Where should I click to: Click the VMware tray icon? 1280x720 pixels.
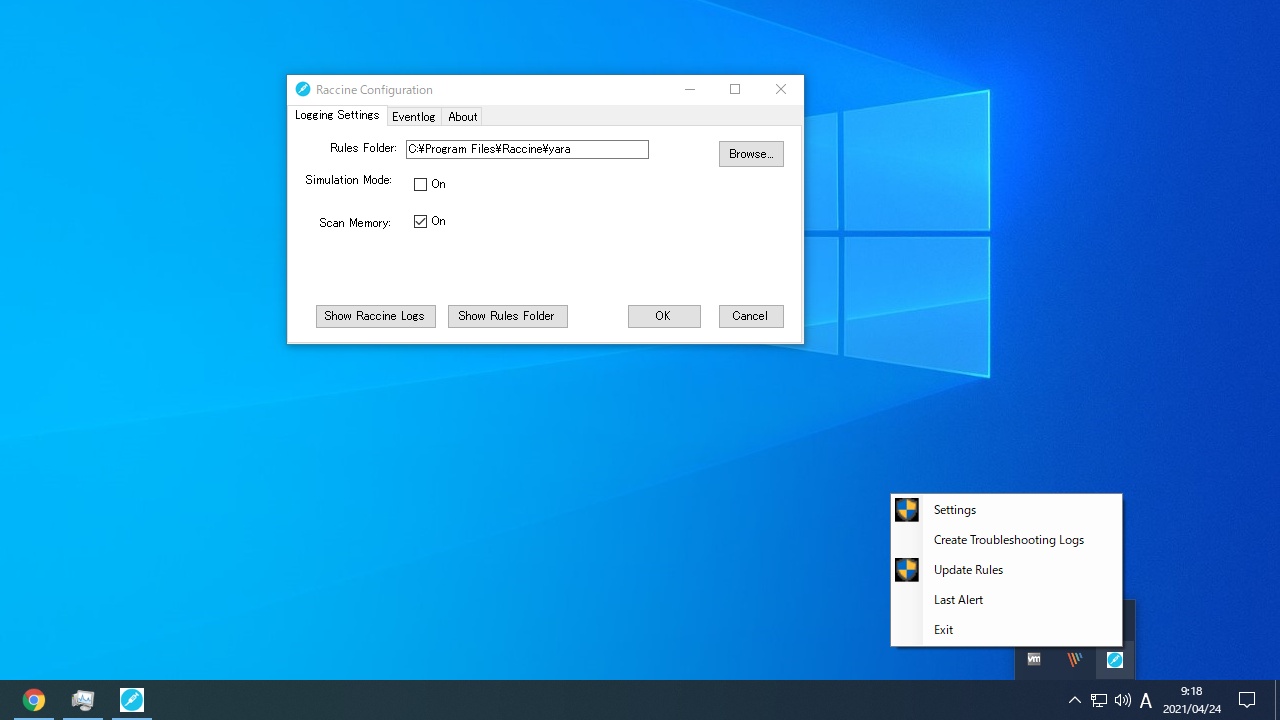(x=1034, y=660)
